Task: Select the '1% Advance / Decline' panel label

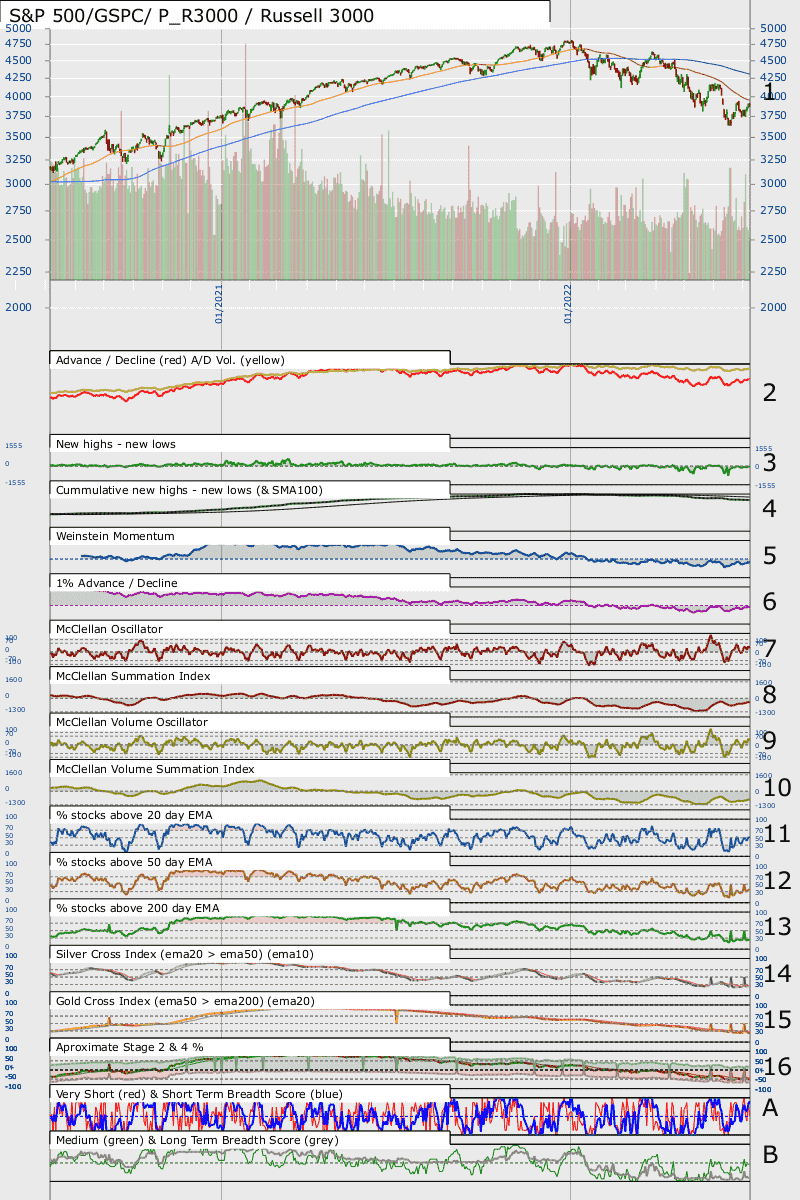Action: click(117, 583)
